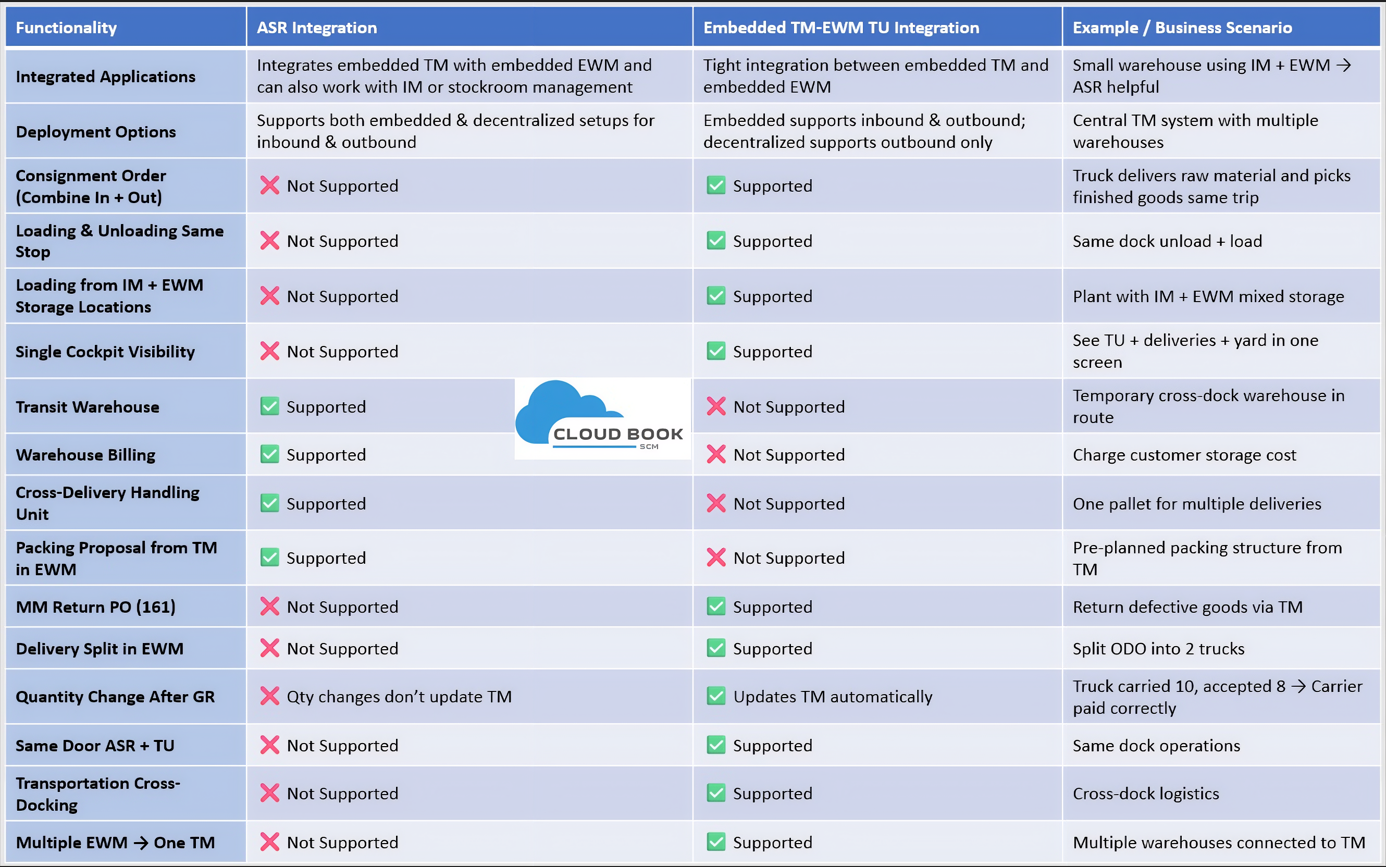This screenshot has width=1386, height=867.
Task: Click the 'Cross-dock logistics' example cell
Action: coord(1146,794)
